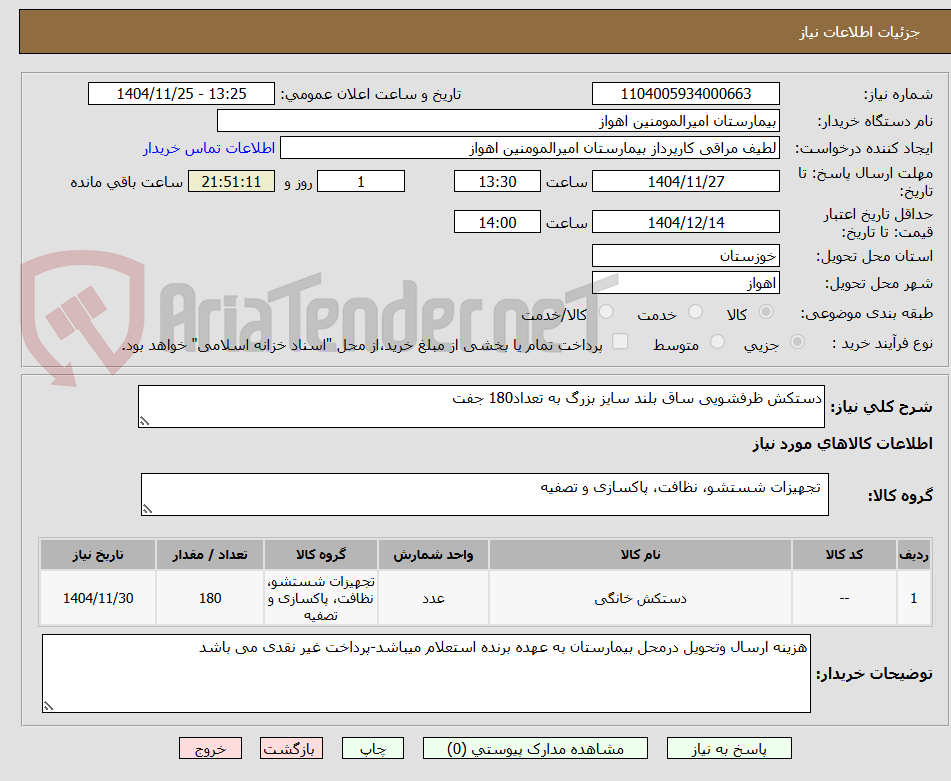Click the واحد شمارش column header
Image resolution: width=951 pixels, height=781 pixels.
(x=433, y=555)
